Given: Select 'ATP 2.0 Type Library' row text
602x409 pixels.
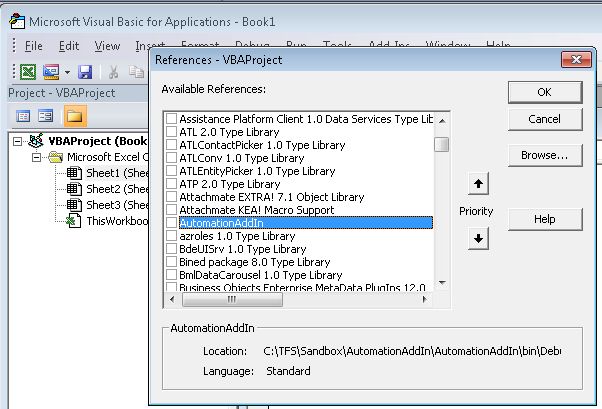Looking at the screenshot, I should coord(230,184).
